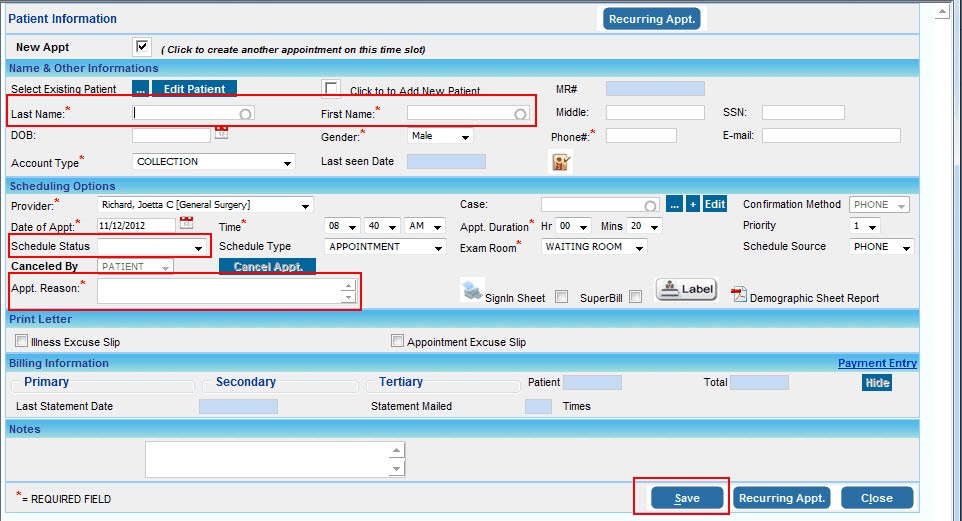Browse existing patients with the ellipsis button
Screen dimensions: 962x521
[140, 89]
